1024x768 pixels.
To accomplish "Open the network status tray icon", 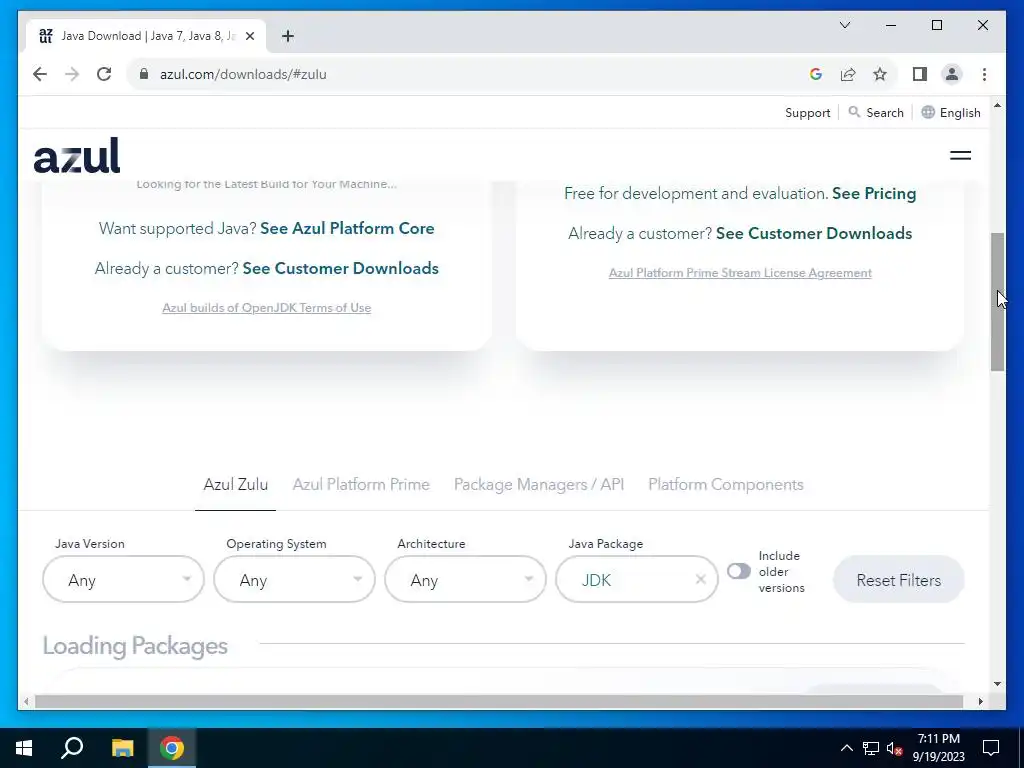I will click(871, 748).
